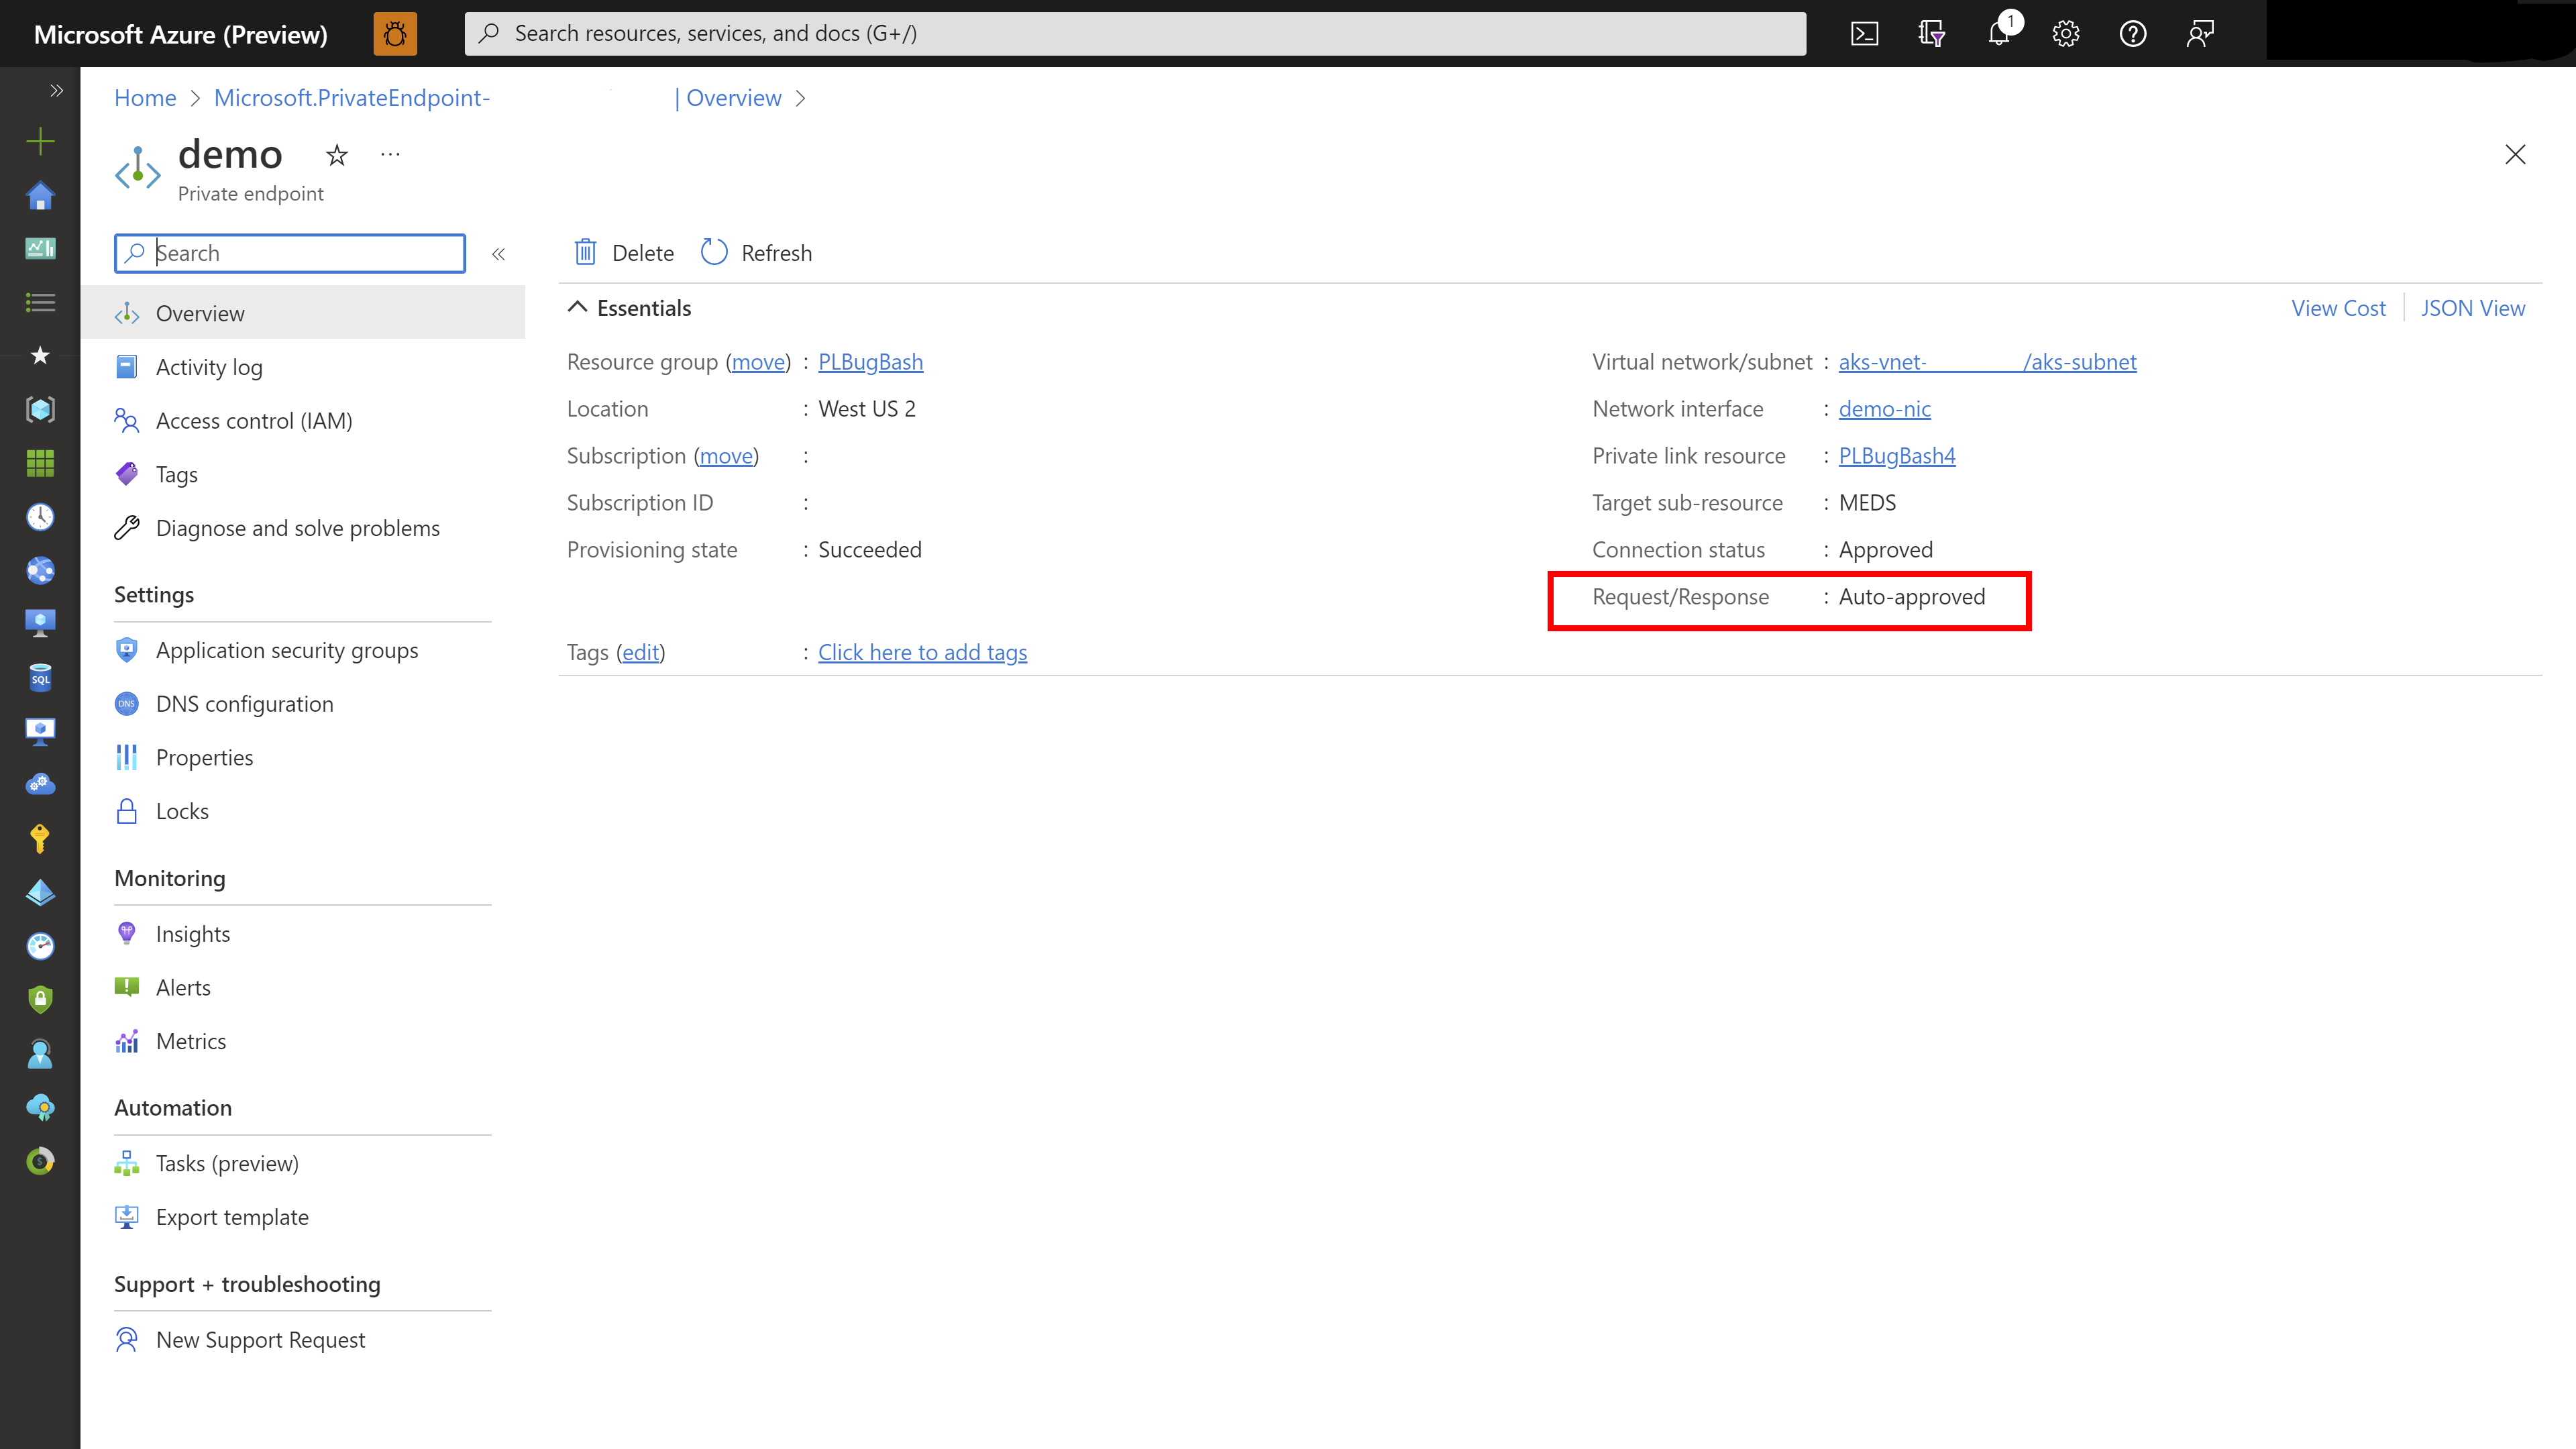
Task: Toggle the favorite star next to demo
Action: [336, 155]
